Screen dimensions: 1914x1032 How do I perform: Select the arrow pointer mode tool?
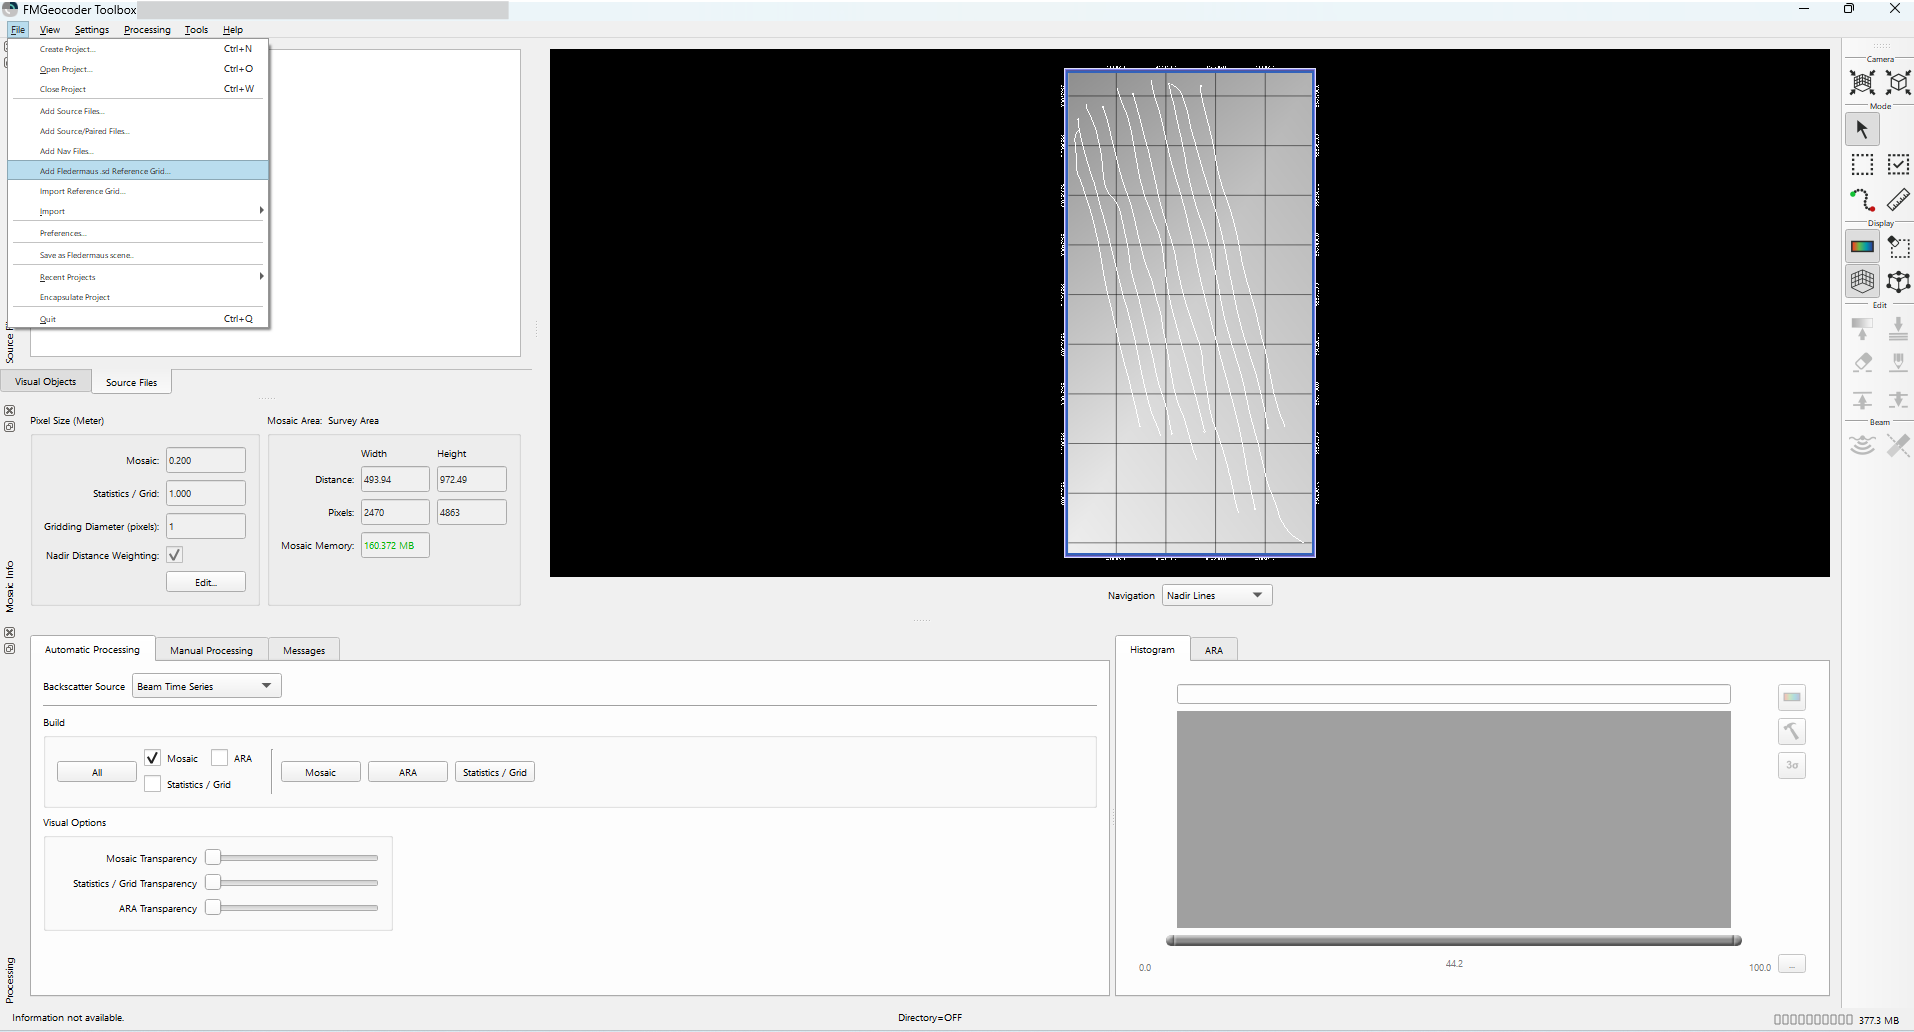pyautogui.click(x=1862, y=129)
